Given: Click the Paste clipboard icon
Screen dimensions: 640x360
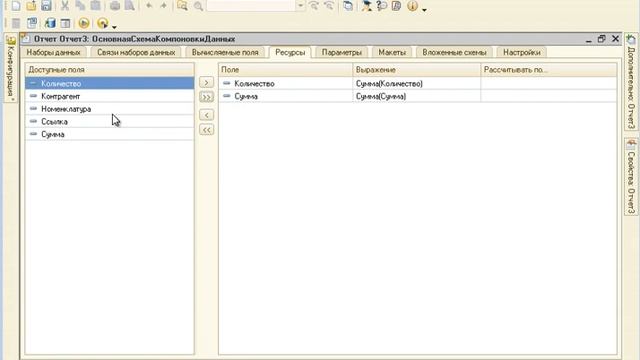Looking at the screenshot, I should click(95, 6).
